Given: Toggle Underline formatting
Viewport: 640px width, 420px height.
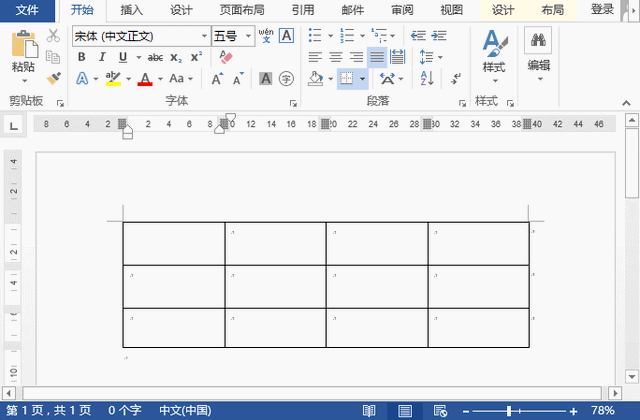Looking at the screenshot, I should pyautogui.click(x=123, y=57).
